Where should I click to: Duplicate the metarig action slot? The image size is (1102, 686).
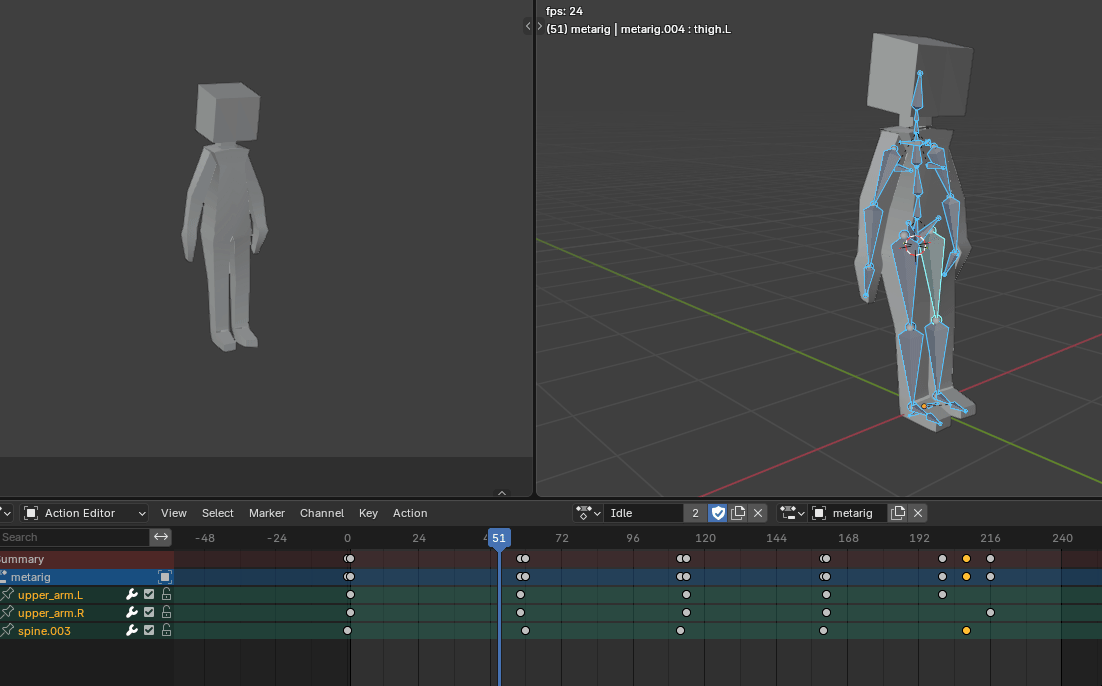pos(898,513)
